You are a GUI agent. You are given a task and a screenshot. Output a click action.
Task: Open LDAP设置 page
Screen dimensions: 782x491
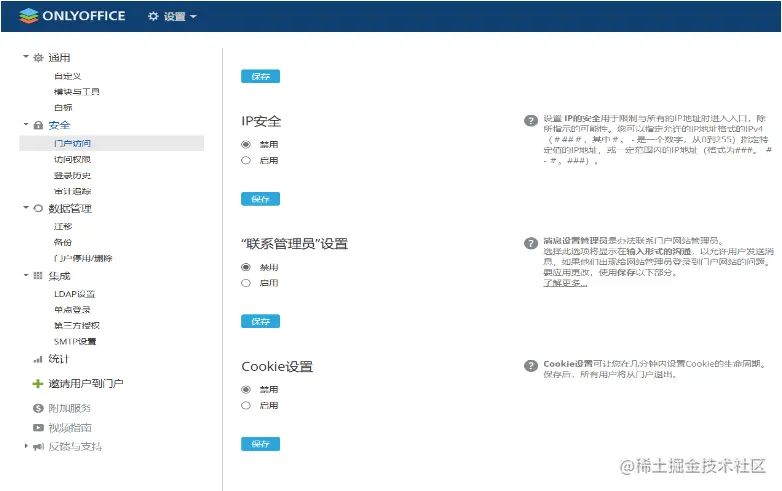[x=74, y=294]
